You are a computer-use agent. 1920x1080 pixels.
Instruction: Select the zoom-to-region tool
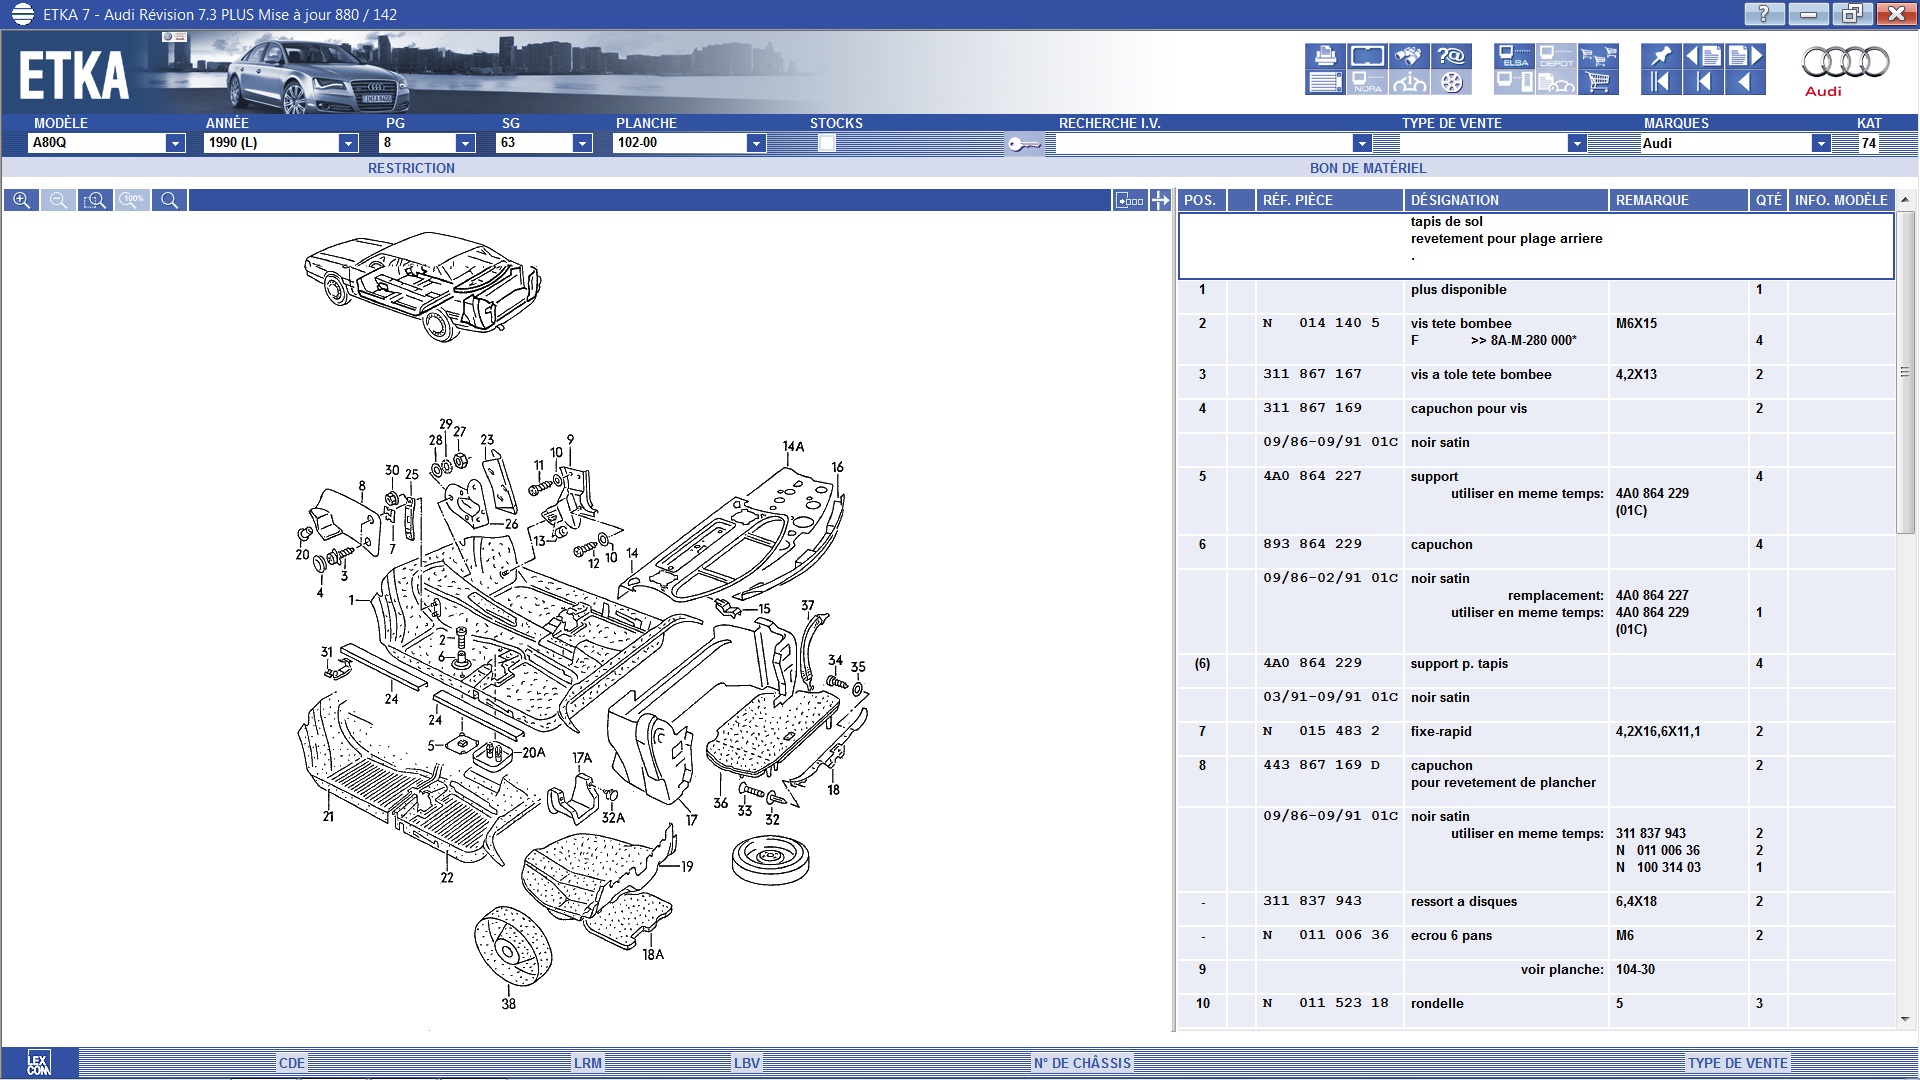[x=95, y=200]
